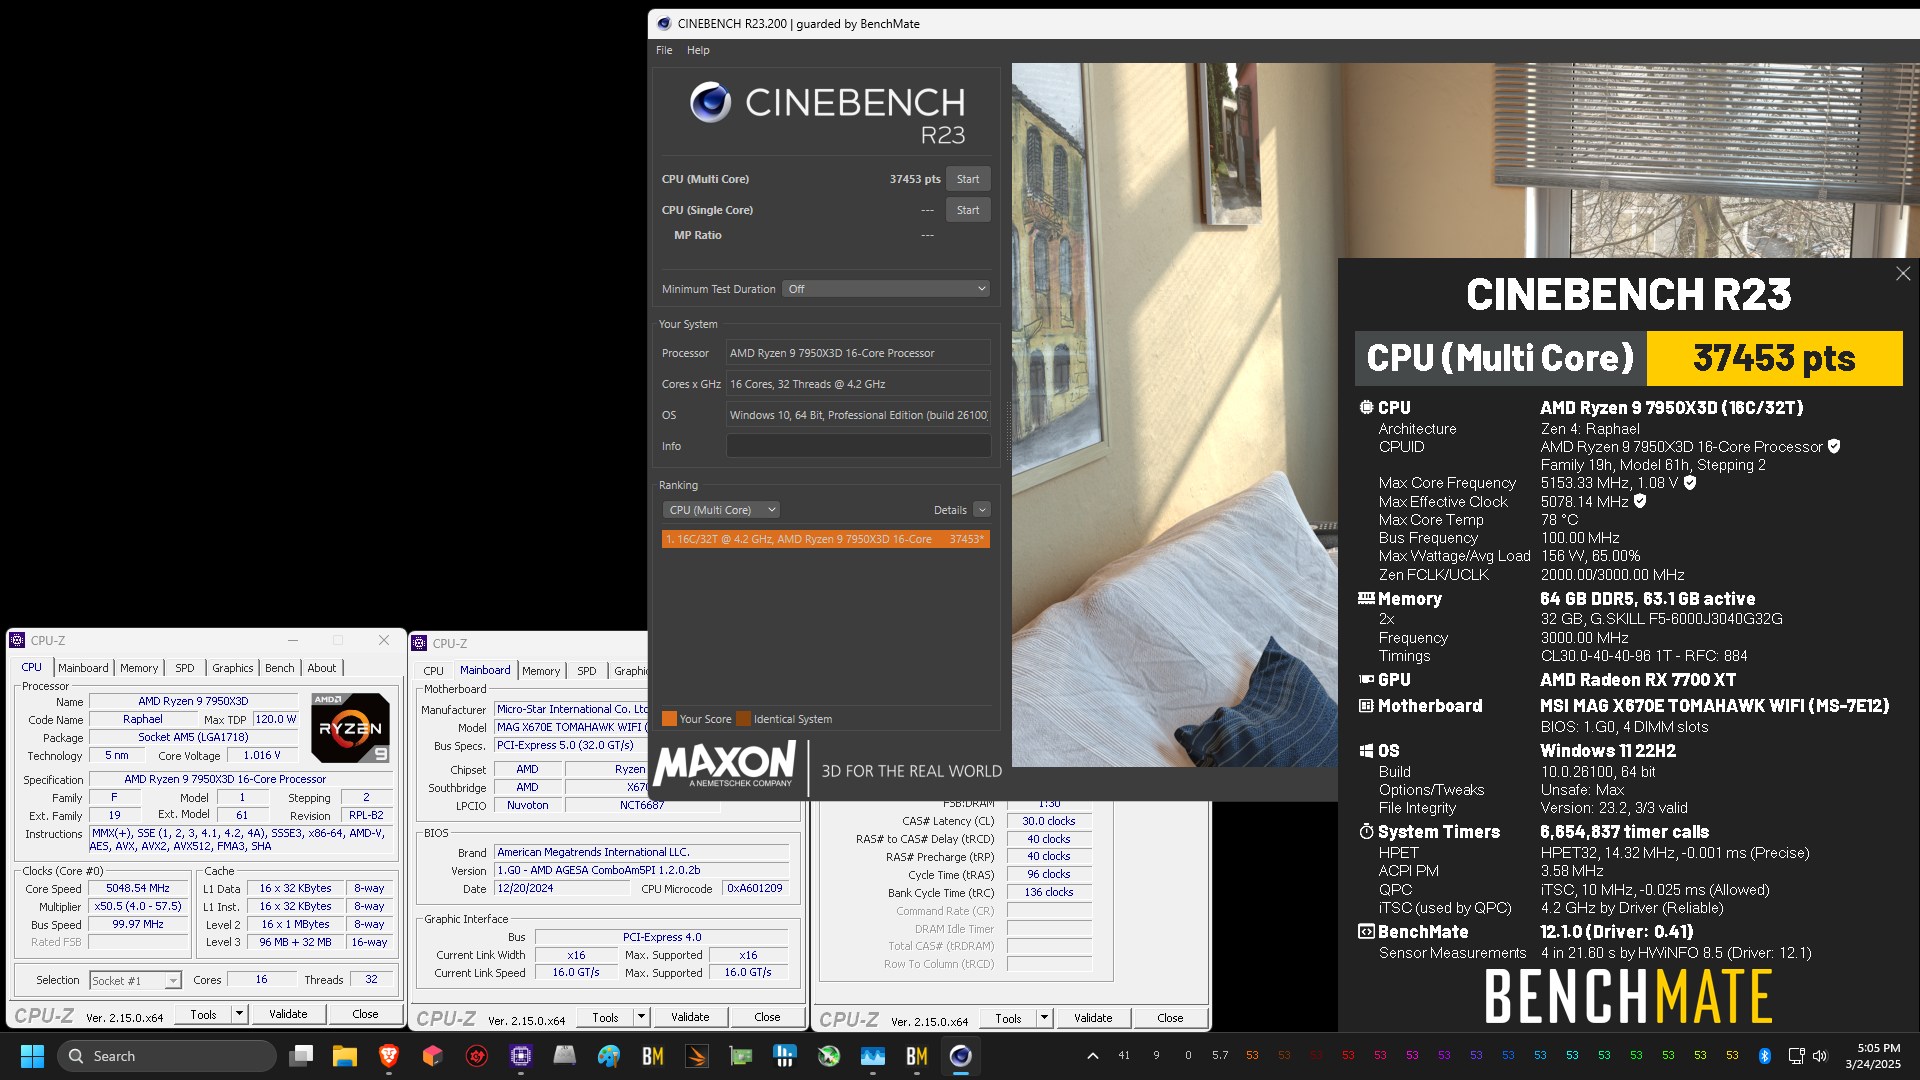Select SPD tab in the Mainboard CPU-Z window

pyautogui.click(x=587, y=671)
